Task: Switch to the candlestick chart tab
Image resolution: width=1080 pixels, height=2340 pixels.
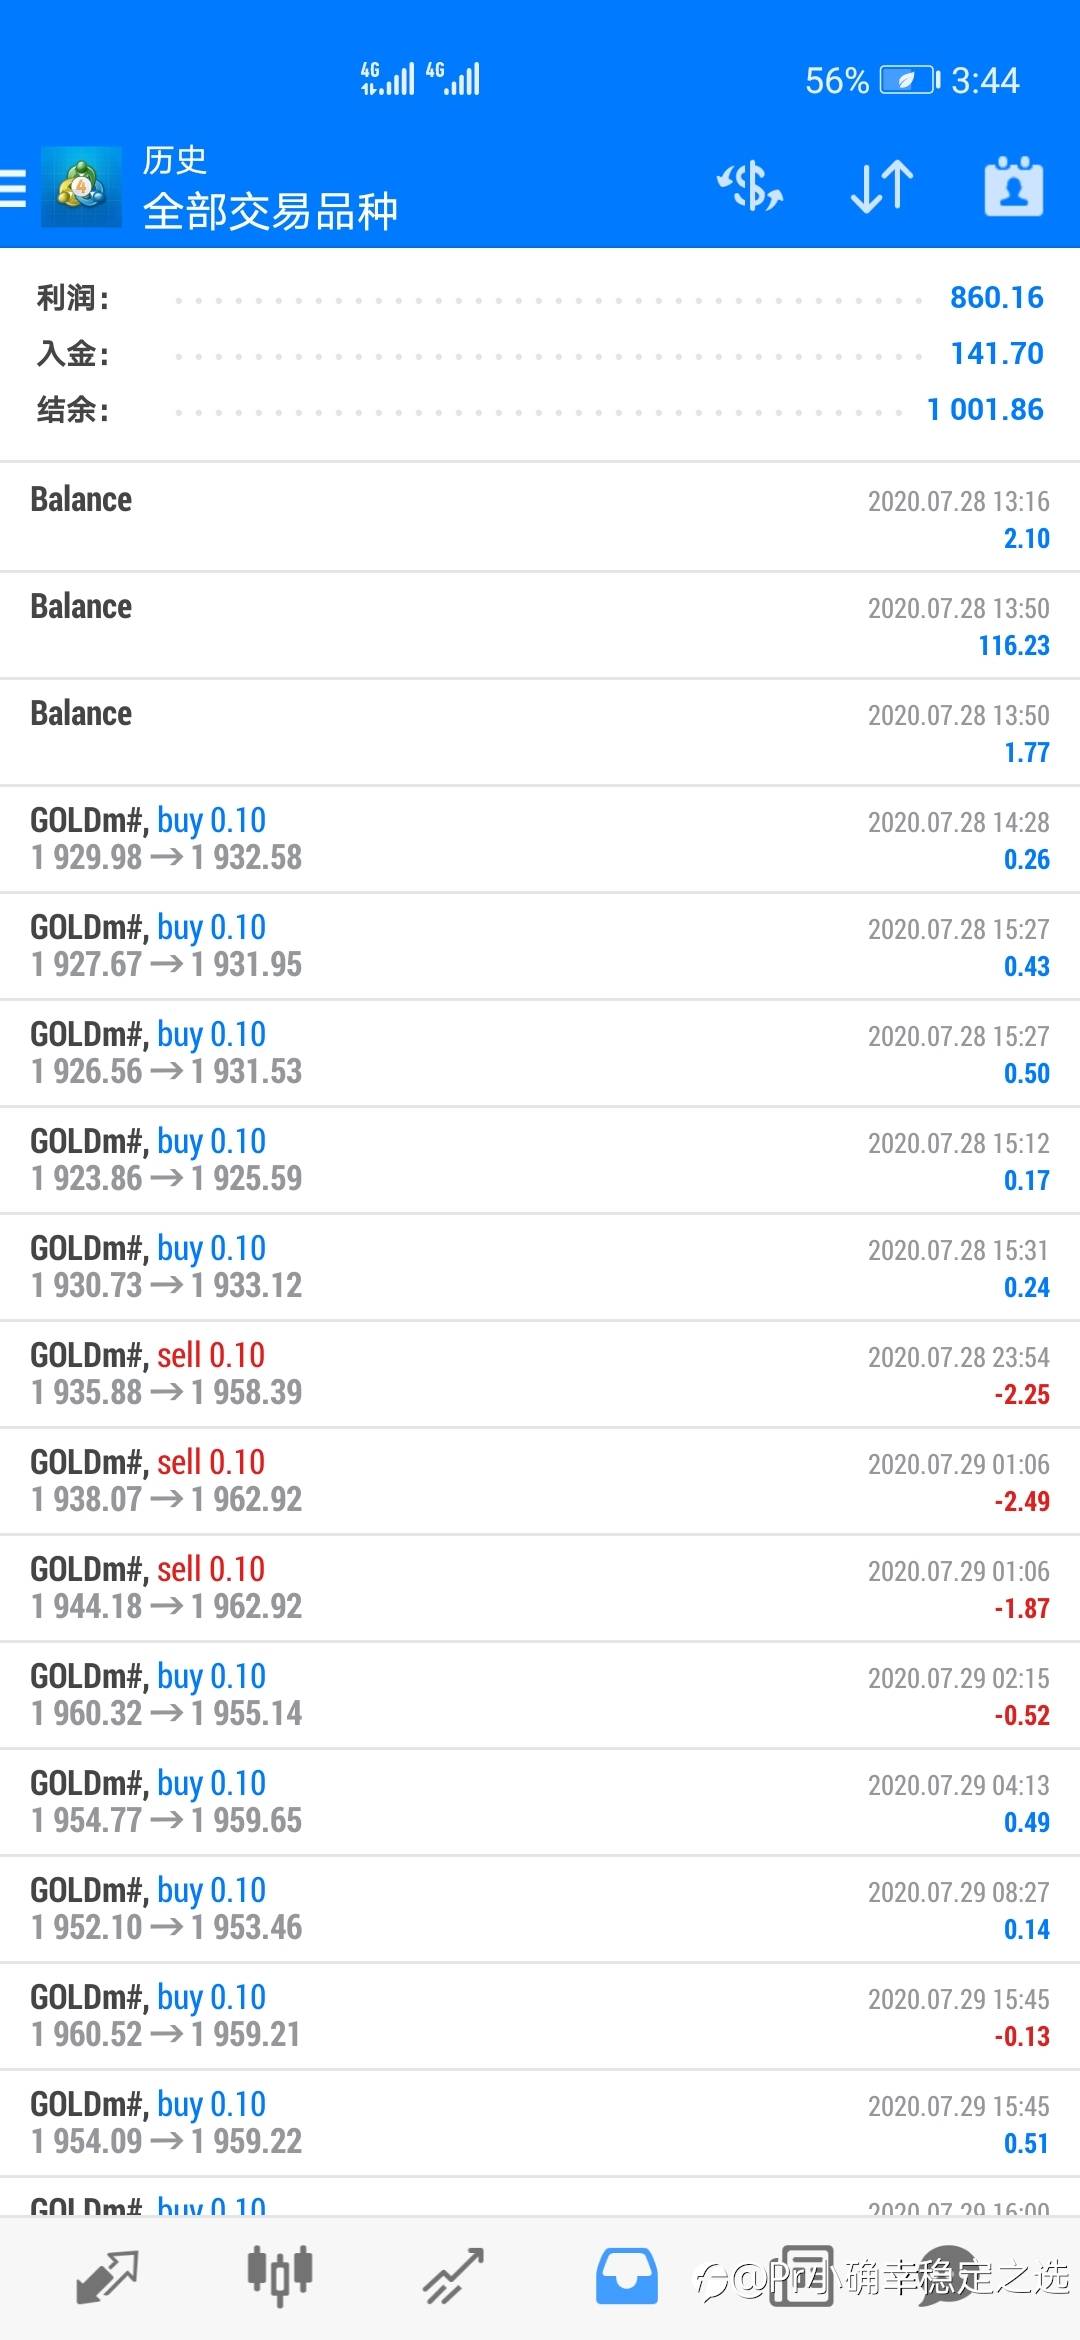Action: (280, 2276)
